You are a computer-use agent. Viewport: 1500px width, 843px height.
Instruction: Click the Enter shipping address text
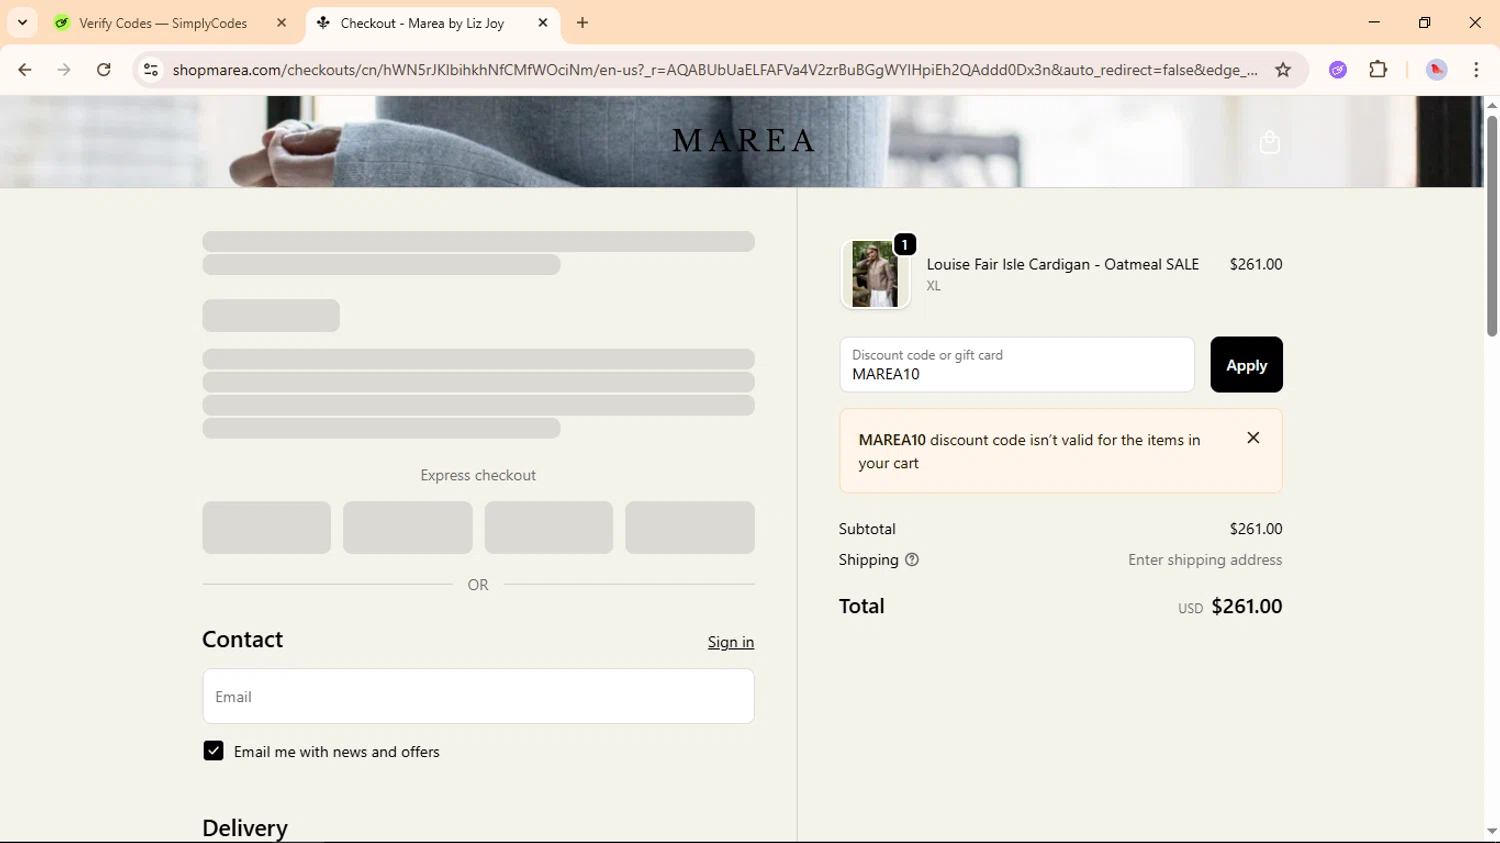1205,560
